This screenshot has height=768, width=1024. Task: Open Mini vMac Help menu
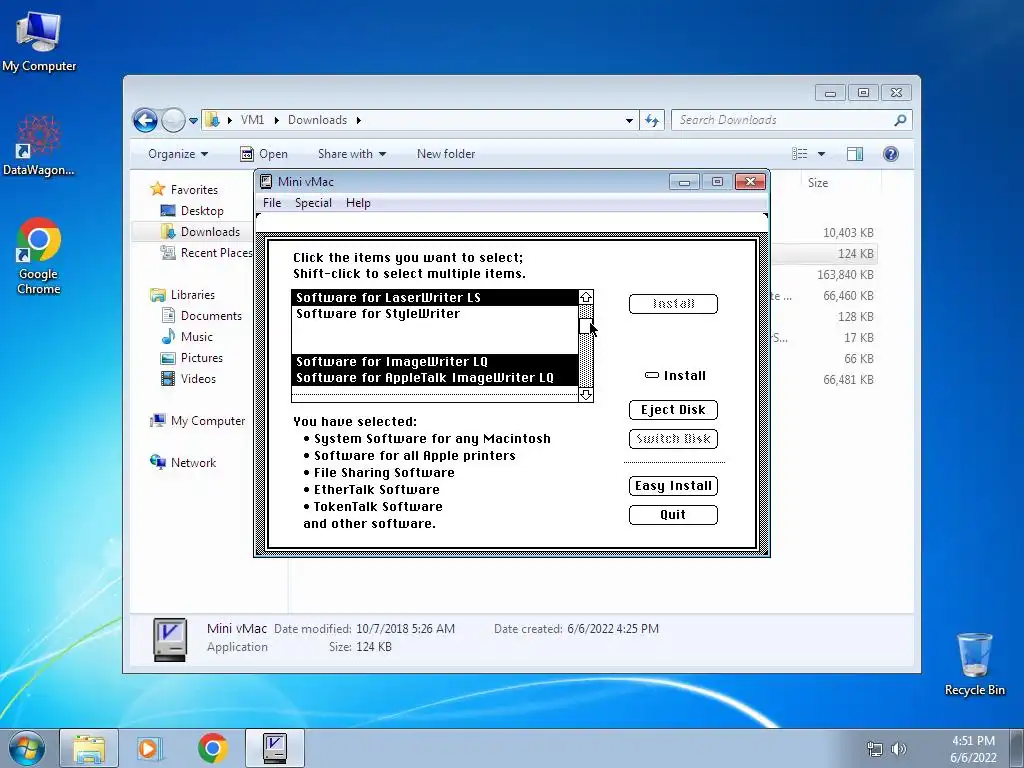pyautogui.click(x=358, y=203)
